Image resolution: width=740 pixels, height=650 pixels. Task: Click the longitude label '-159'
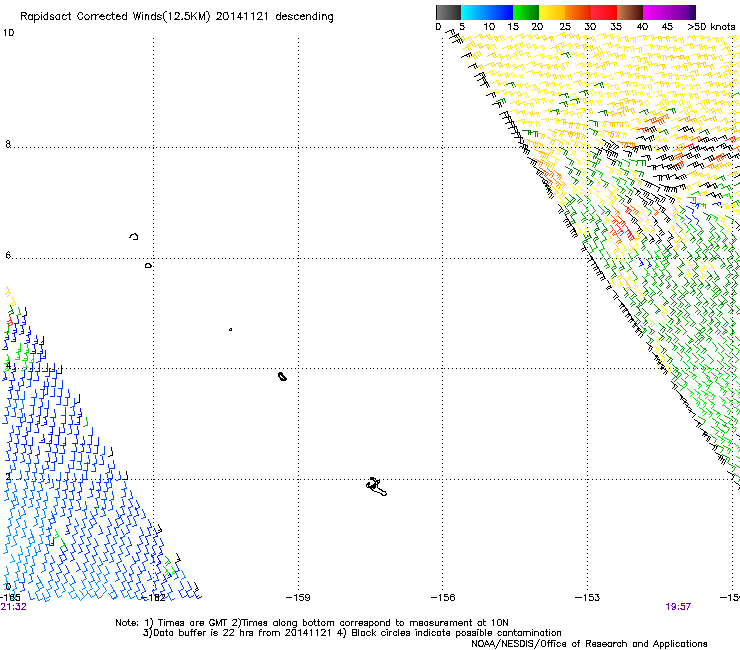[x=298, y=598]
